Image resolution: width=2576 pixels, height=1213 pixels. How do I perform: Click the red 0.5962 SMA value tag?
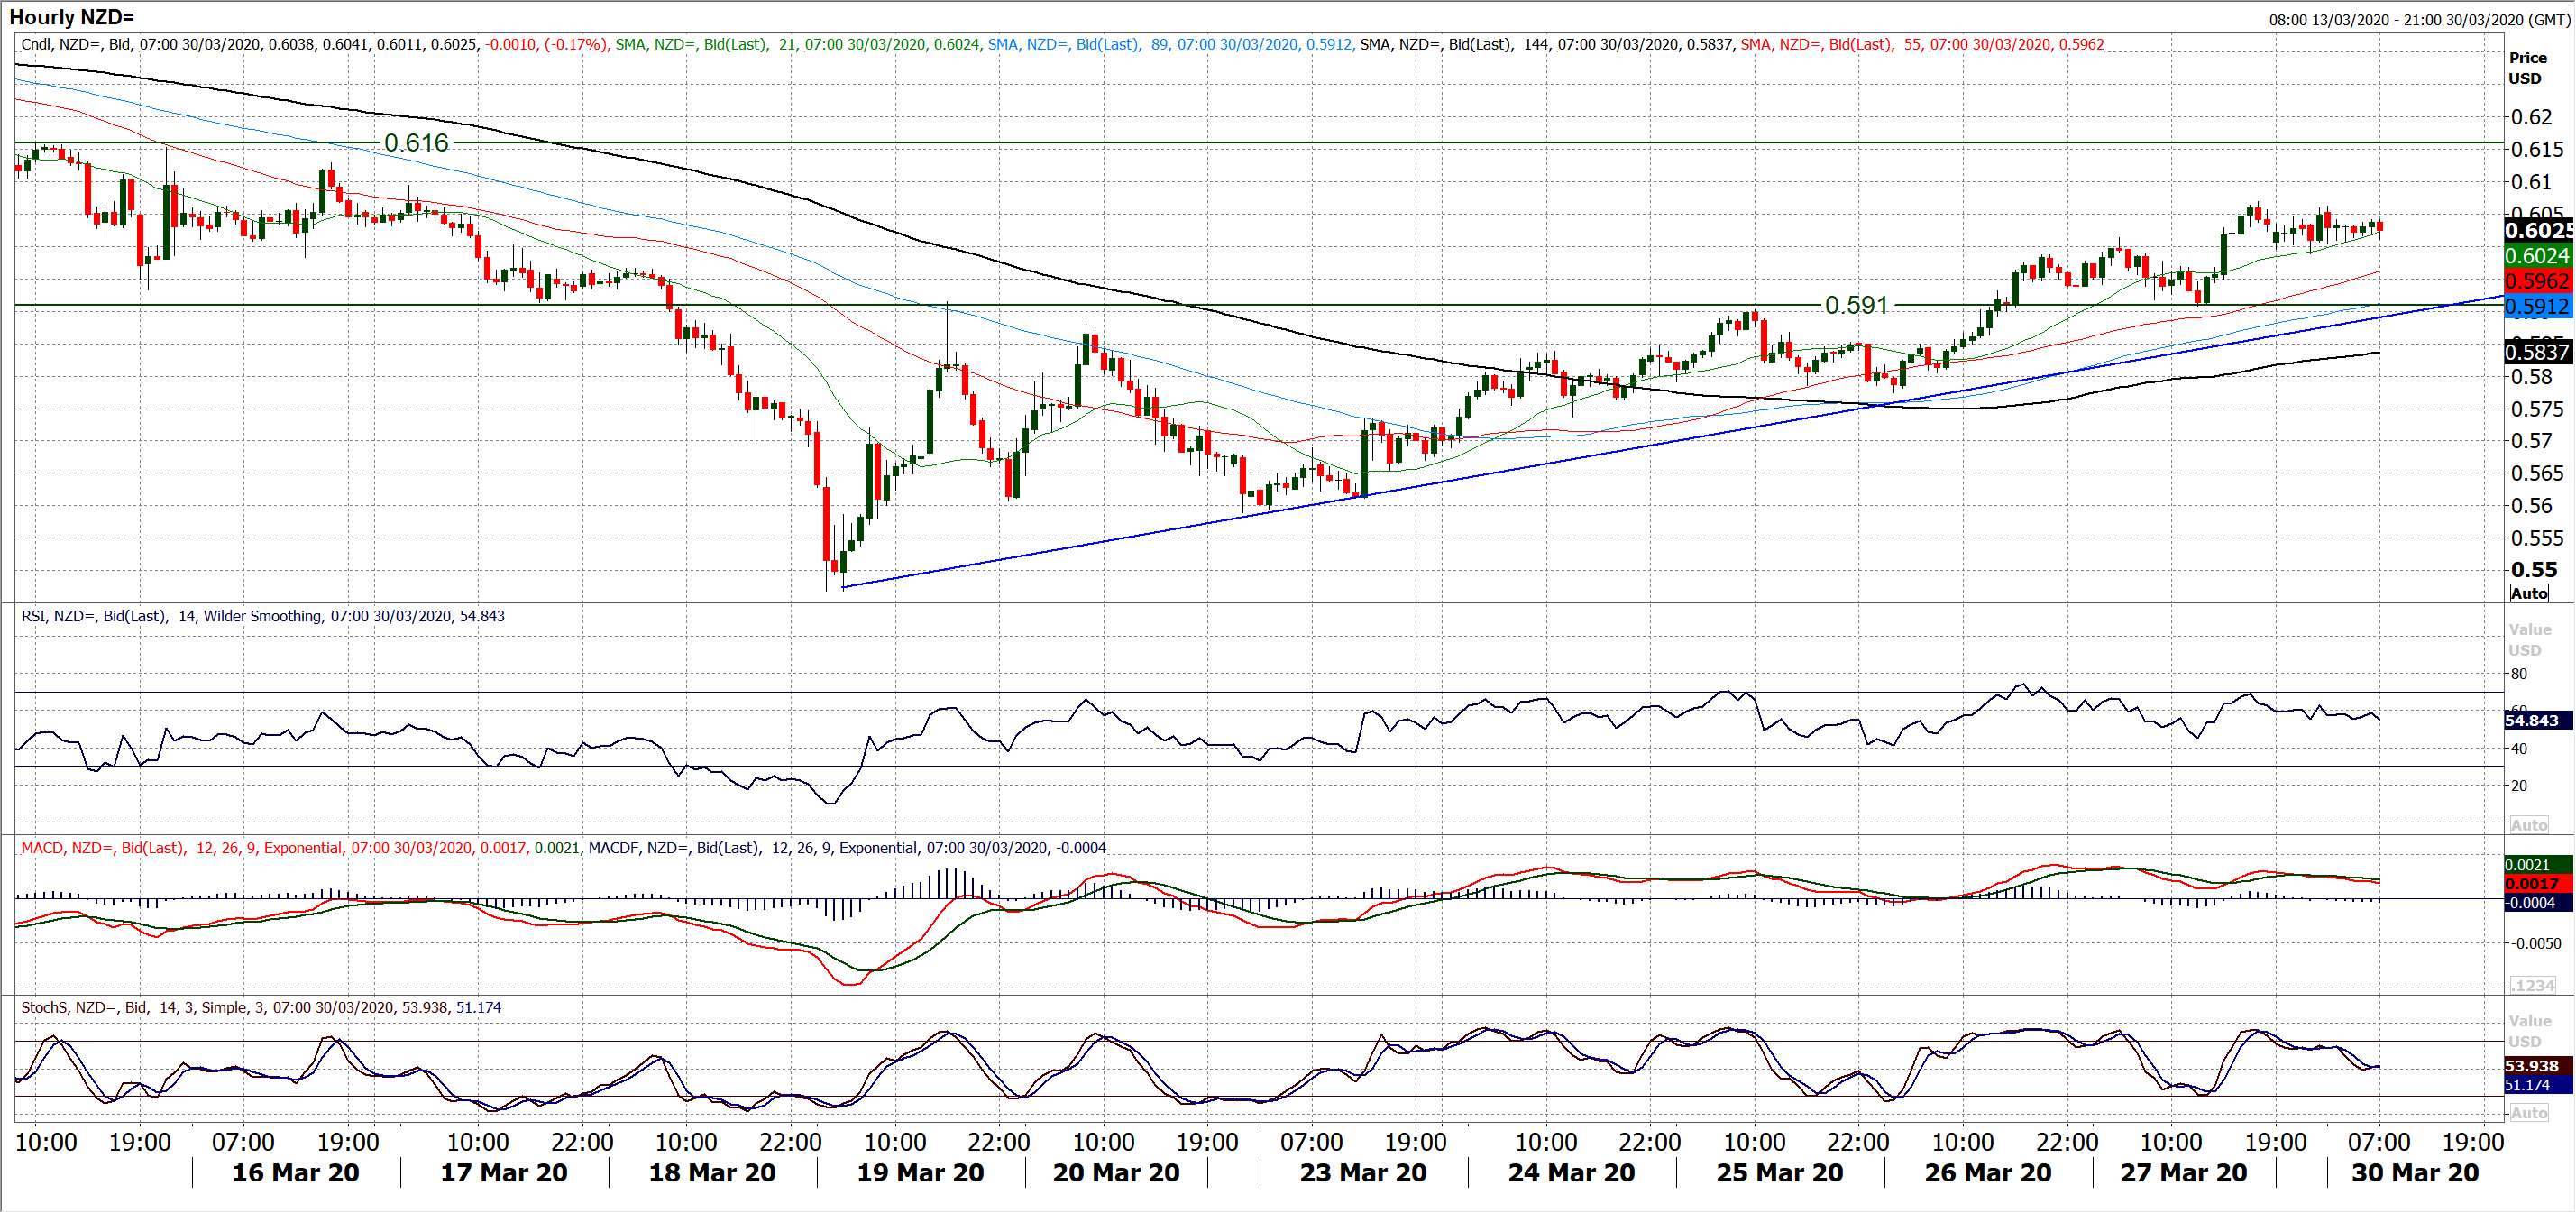pos(2537,282)
